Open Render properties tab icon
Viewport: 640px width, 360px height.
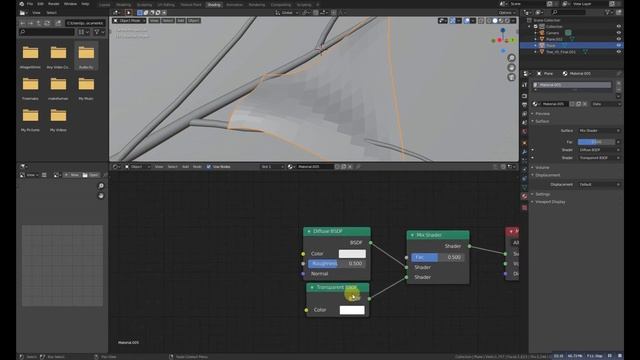click(524, 96)
